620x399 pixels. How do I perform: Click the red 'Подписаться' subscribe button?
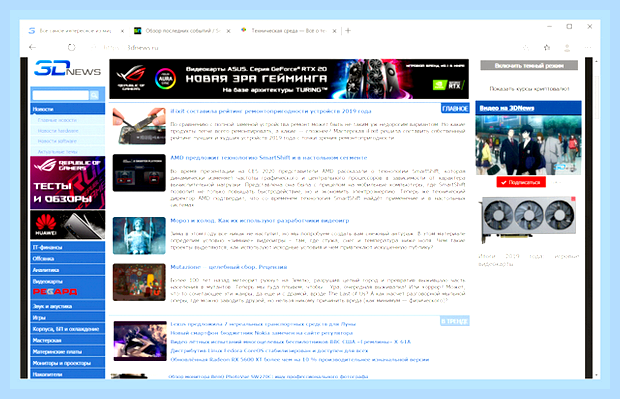click(x=521, y=182)
